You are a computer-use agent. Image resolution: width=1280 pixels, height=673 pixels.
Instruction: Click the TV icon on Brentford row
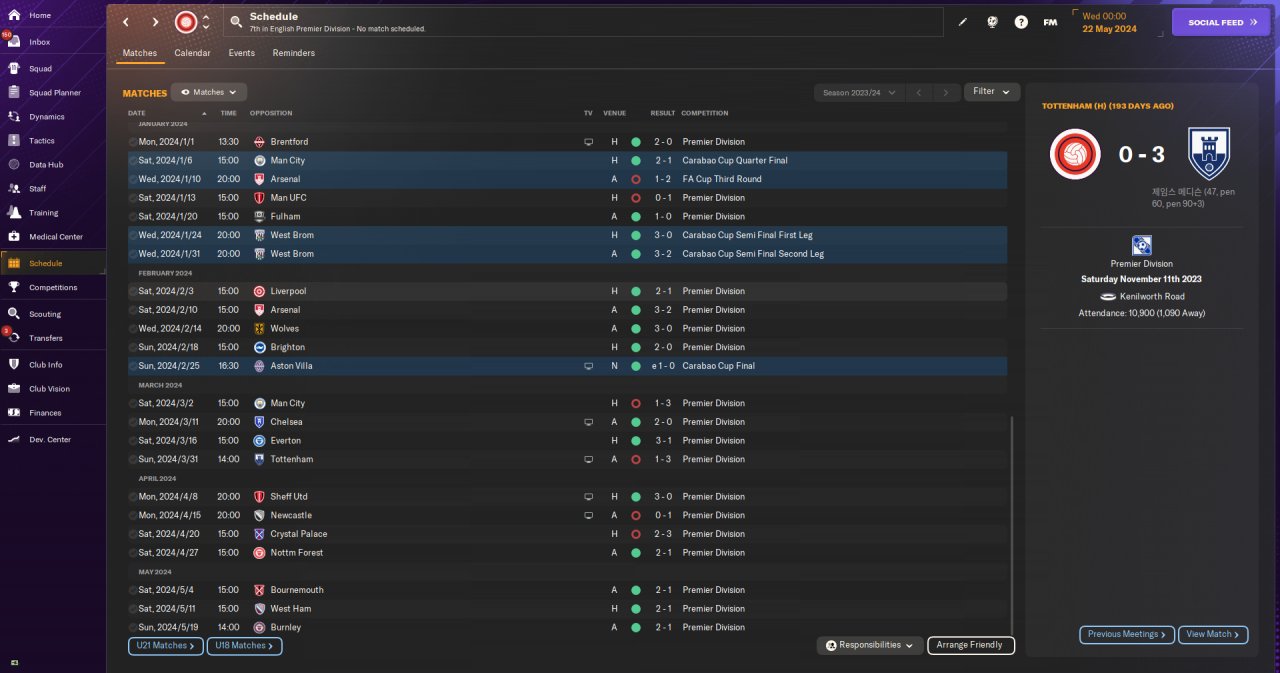point(588,142)
